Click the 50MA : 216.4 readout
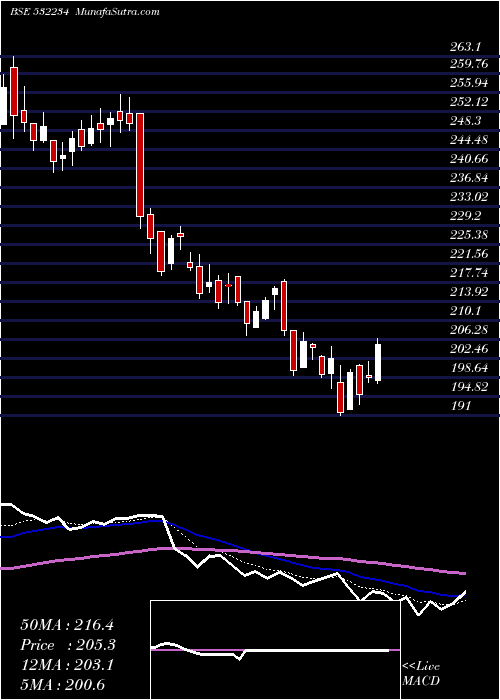The width and height of the screenshot is (500, 700). coord(68,624)
